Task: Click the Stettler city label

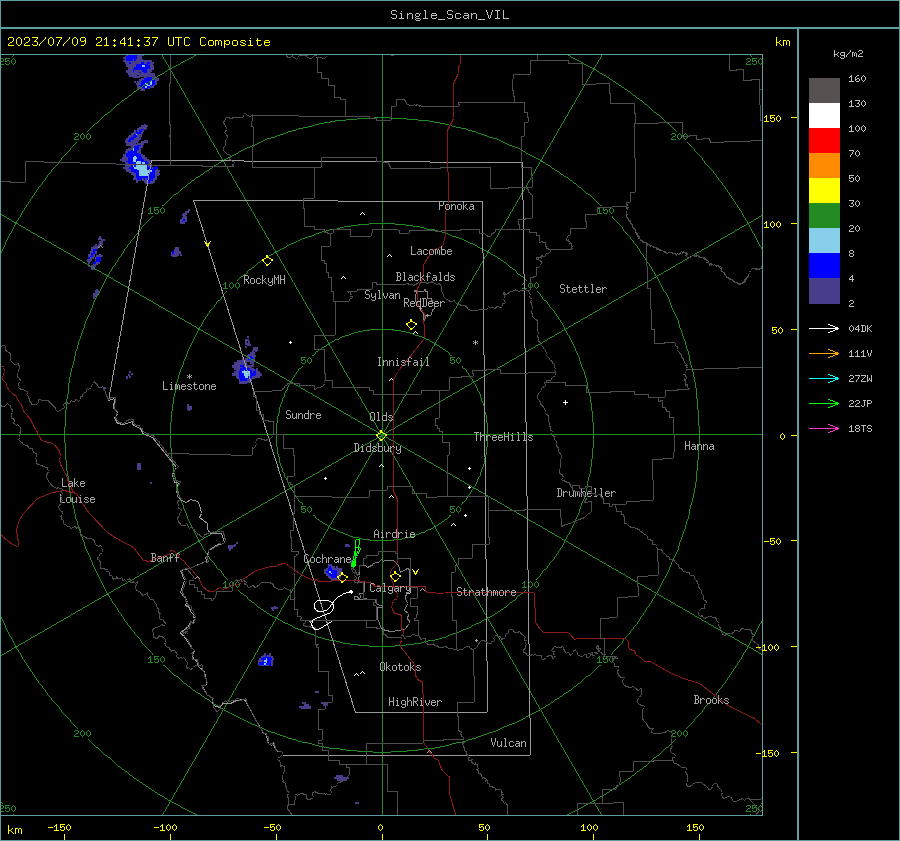Action: 583,289
